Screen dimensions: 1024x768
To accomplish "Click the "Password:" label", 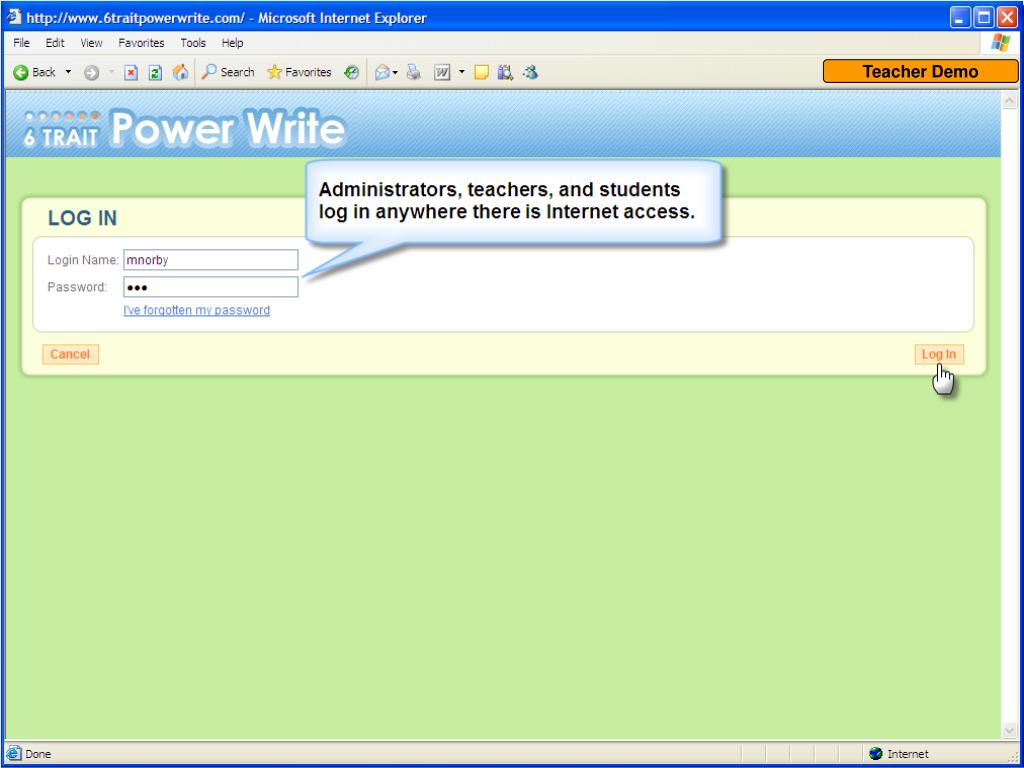I will click(x=77, y=287).
